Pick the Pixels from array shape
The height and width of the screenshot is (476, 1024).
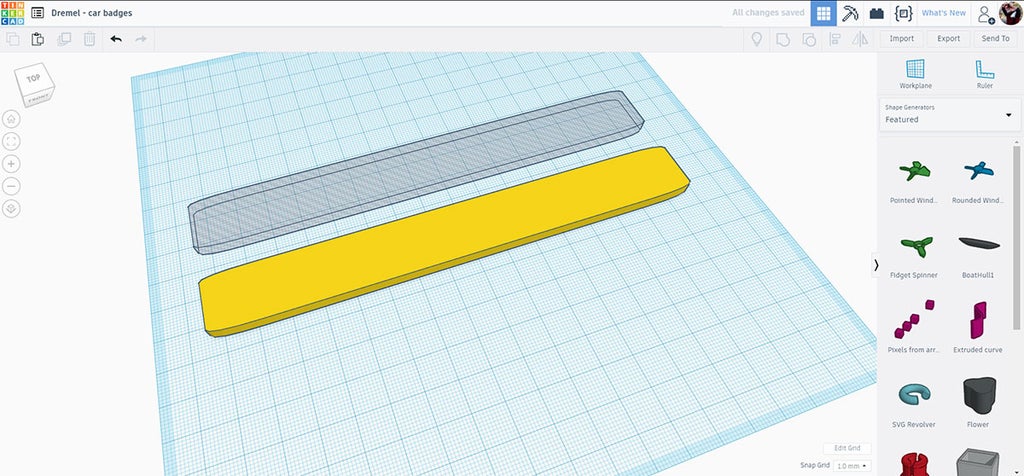(x=915, y=328)
